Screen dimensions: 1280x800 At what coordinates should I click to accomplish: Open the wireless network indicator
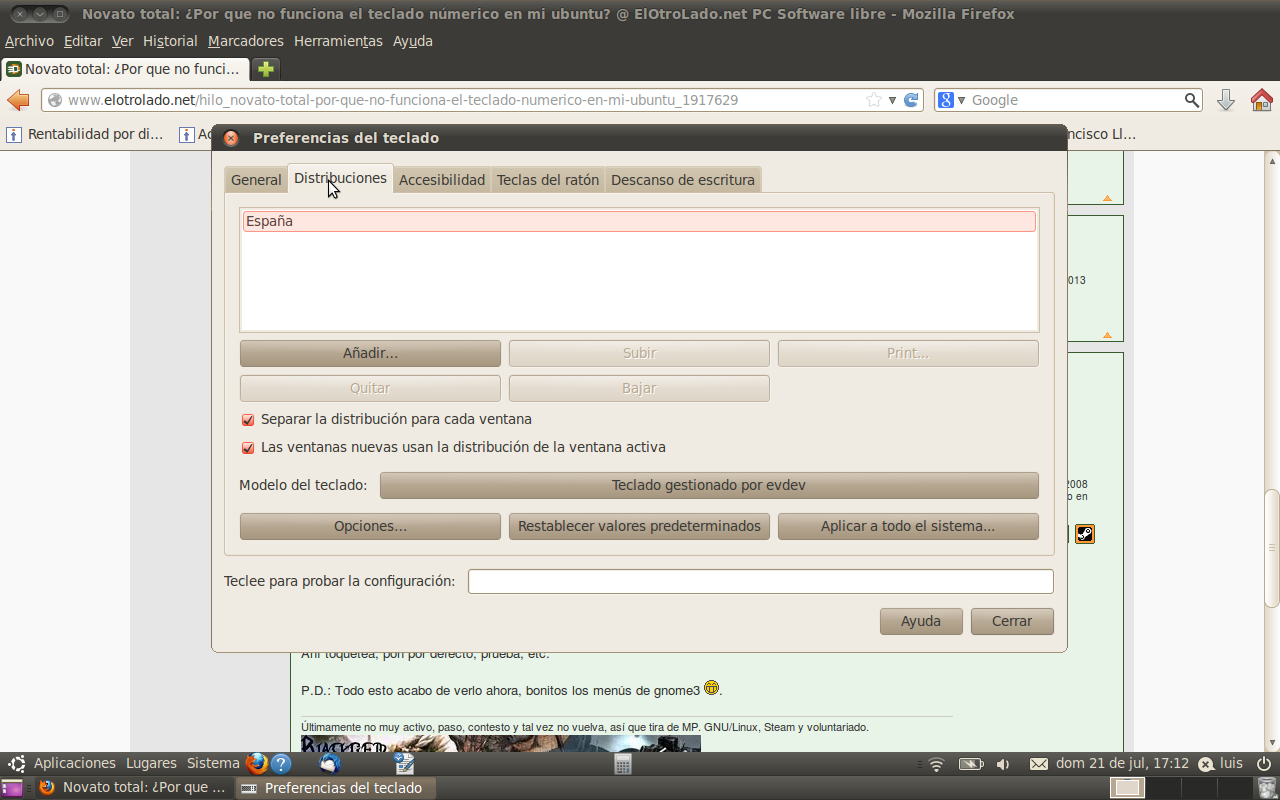pyautogui.click(x=936, y=764)
